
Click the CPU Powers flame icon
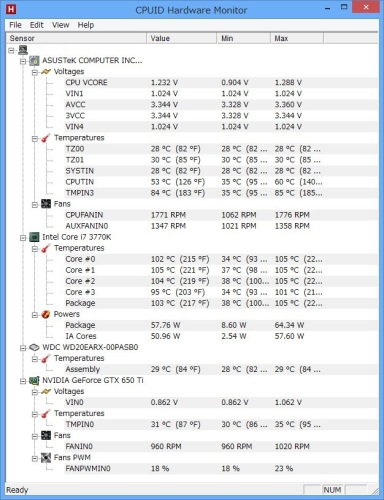coord(46,314)
